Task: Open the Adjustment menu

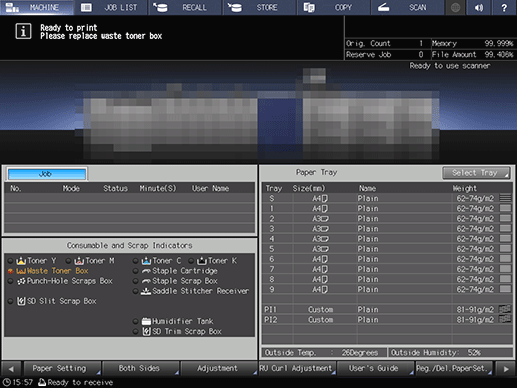Action: pyautogui.click(x=219, y=369)
